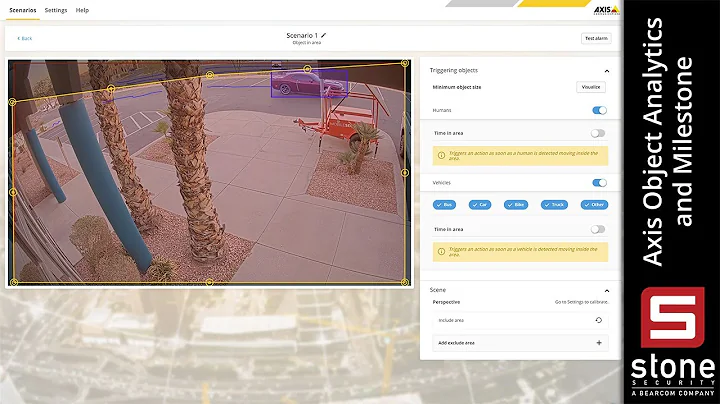The width and height of the screenshot is (720, 404).
Task: Select the bottom-left include area handle
Action: tap(14, 282)
